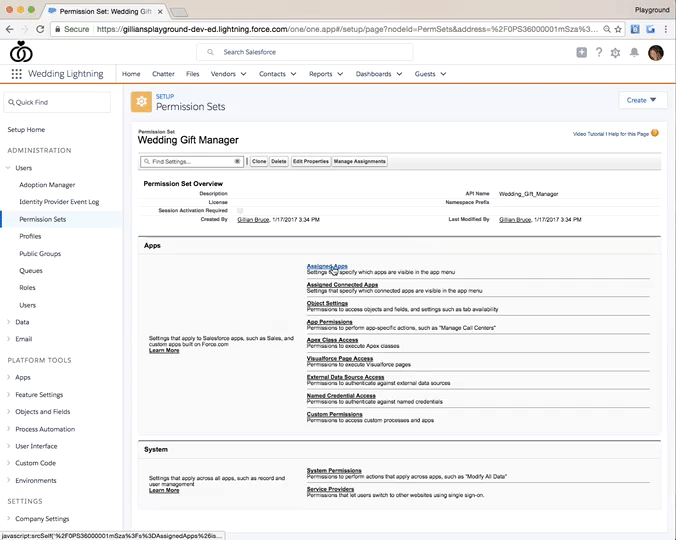Click the browser back arrow

click(x=9, y=29)
